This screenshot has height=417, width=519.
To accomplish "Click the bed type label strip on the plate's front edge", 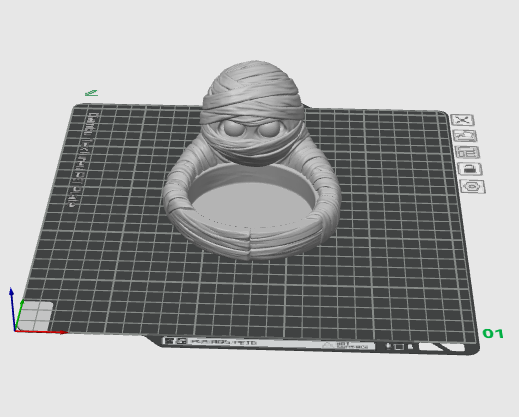I will pyautogui.click(x=268, y=344).
